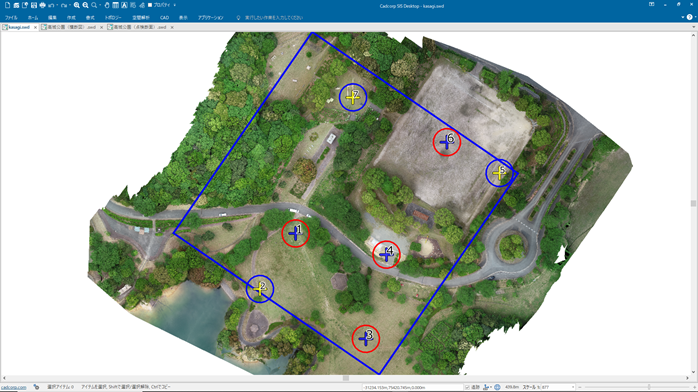Open the 作成 ribbon tab

(x=71, y=18)
